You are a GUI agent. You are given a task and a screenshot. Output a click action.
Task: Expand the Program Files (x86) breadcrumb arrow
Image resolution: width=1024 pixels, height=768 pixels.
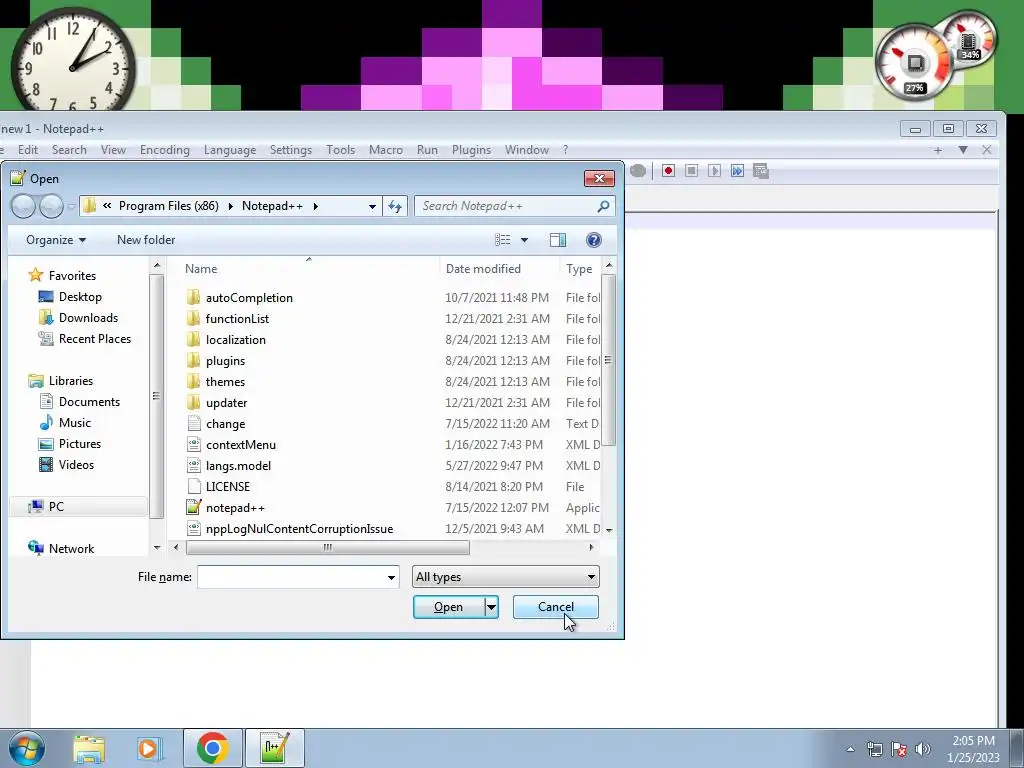coord(231,206)
